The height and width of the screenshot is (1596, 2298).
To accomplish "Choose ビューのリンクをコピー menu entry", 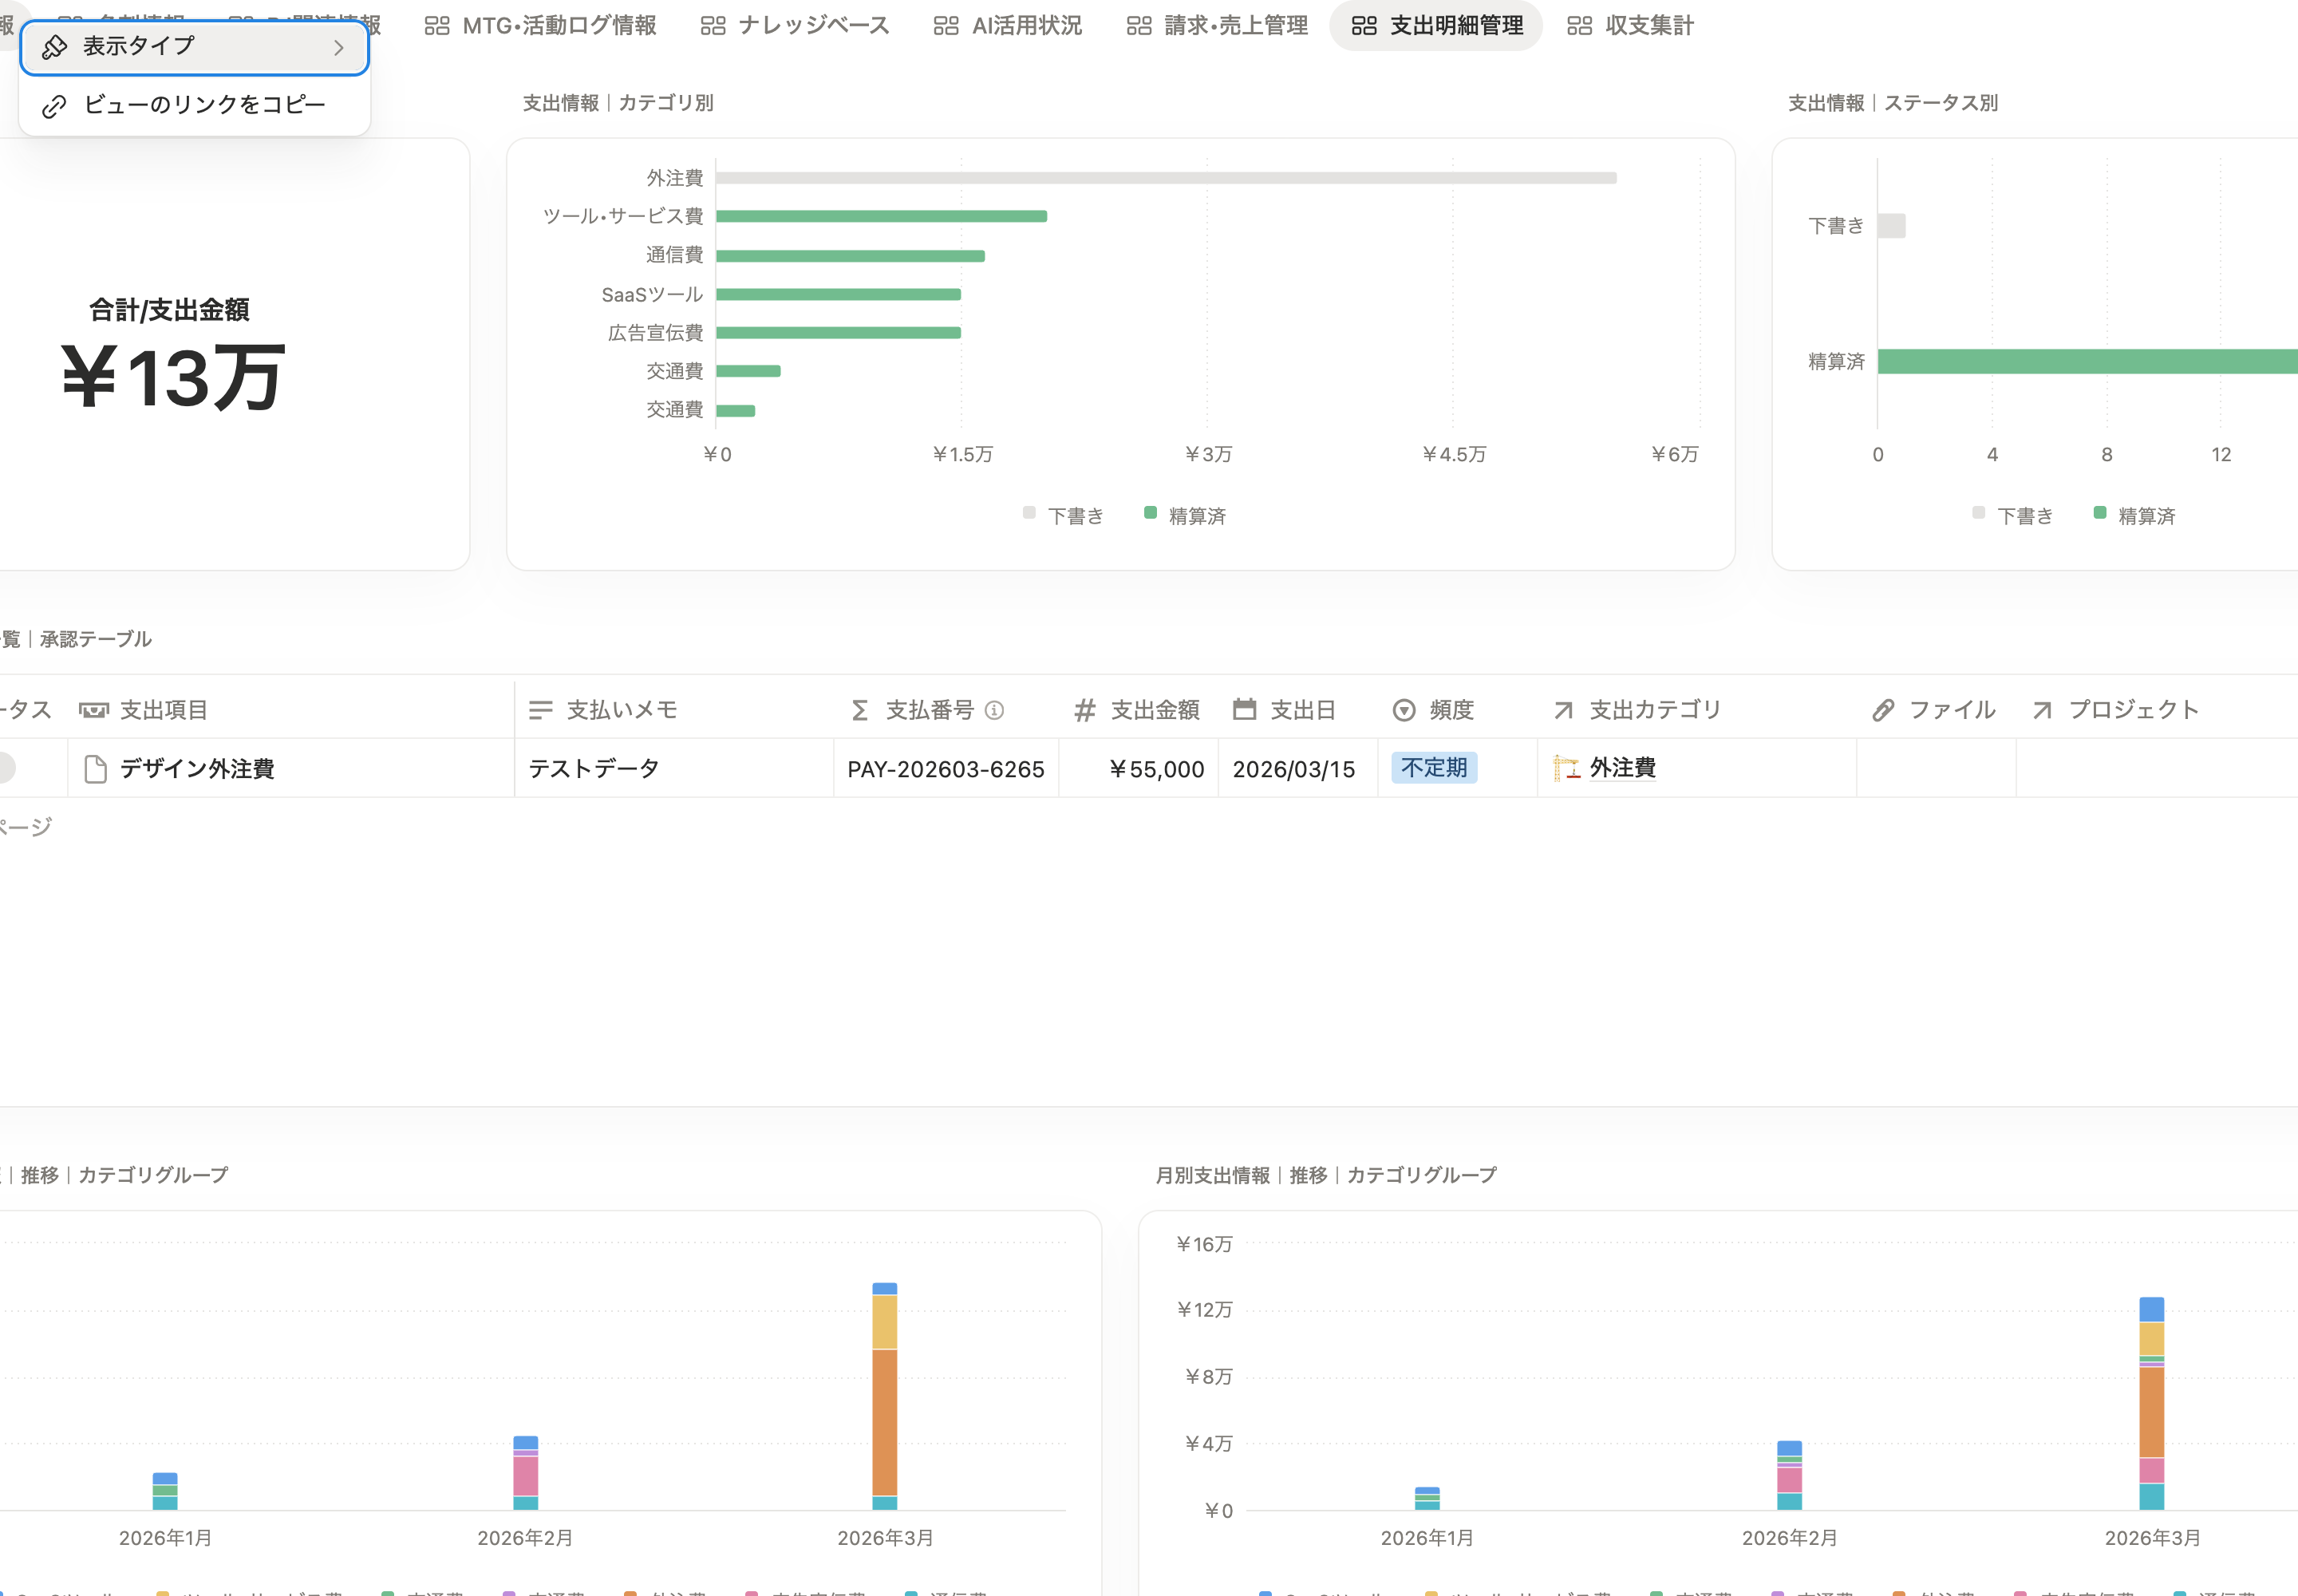I will (195, 105).
